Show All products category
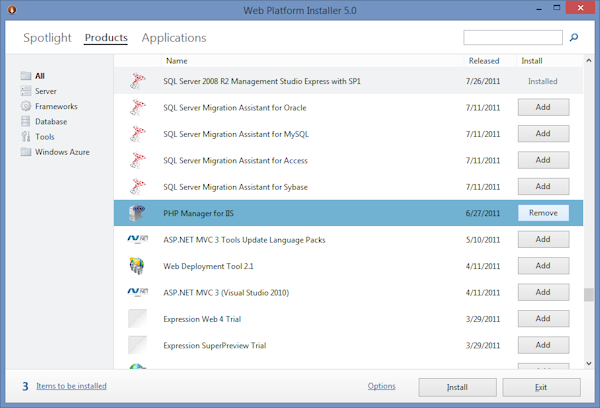Image resolution: width=600 pixels, height=408 pixels. (x=40, y=76)
